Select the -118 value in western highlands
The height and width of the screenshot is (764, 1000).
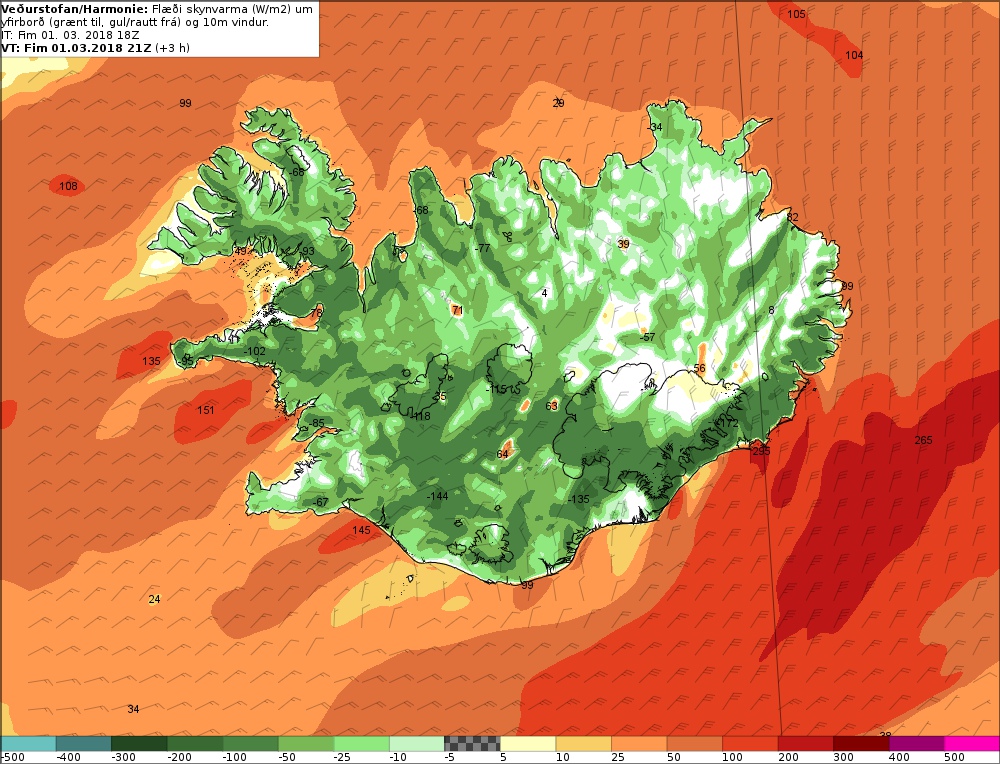[420, 416]
